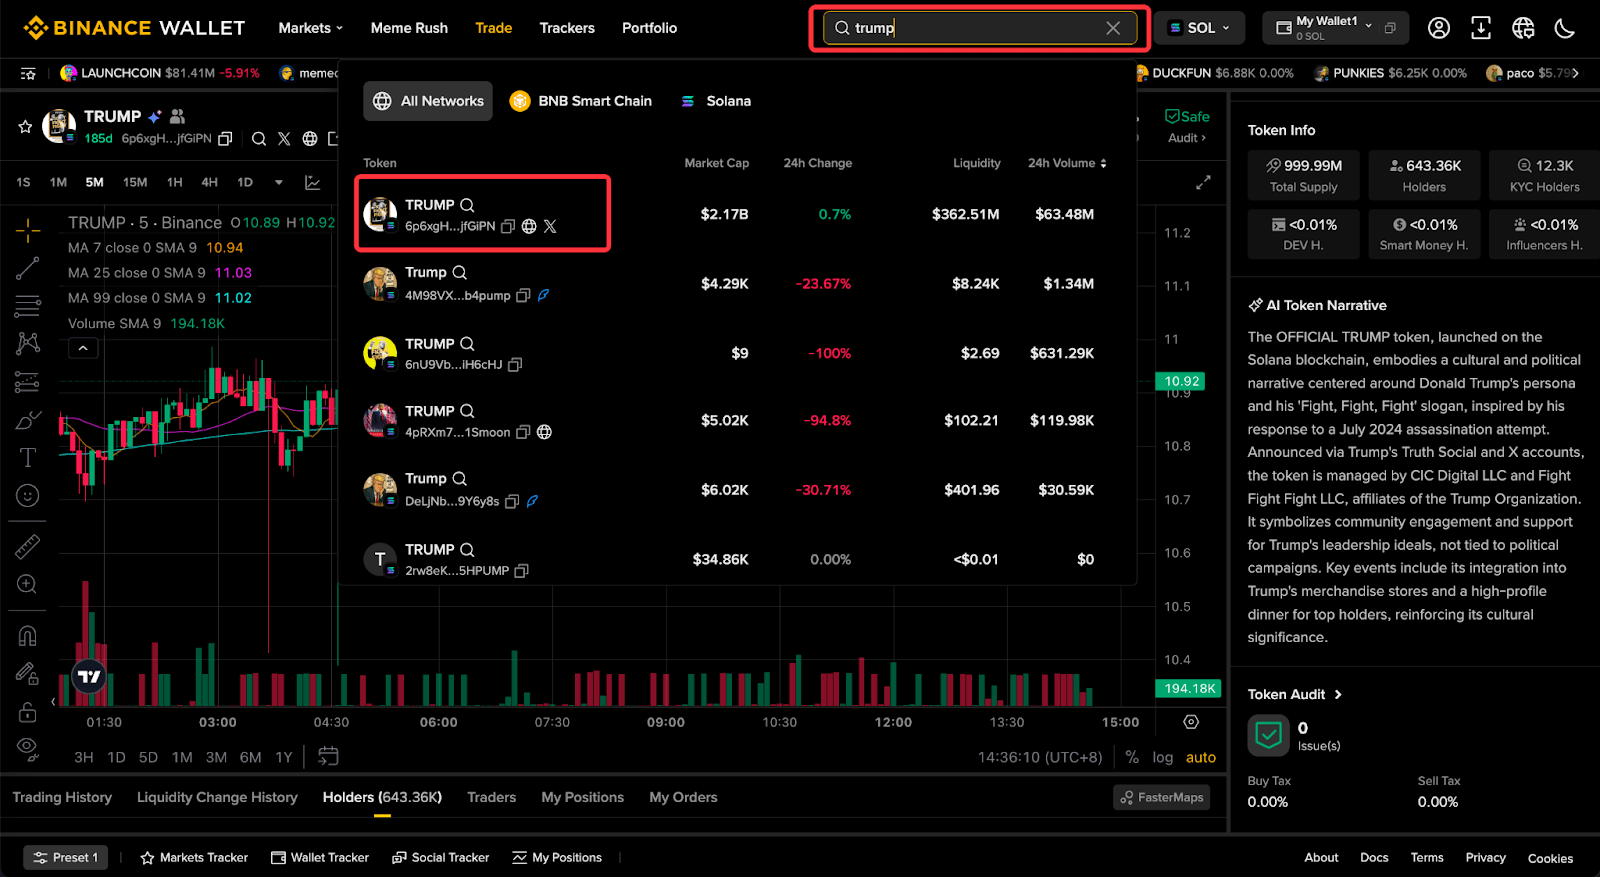This screenshot has width=1600, height=877.
Task: Set chart range to 6M
Action: click(250, 757)
